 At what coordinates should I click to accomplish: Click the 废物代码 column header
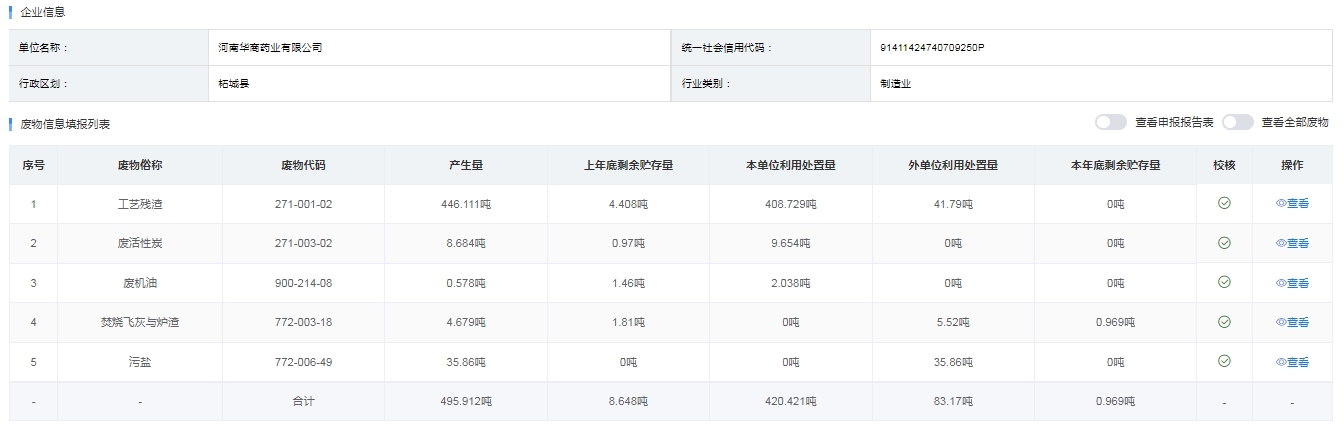303,165
